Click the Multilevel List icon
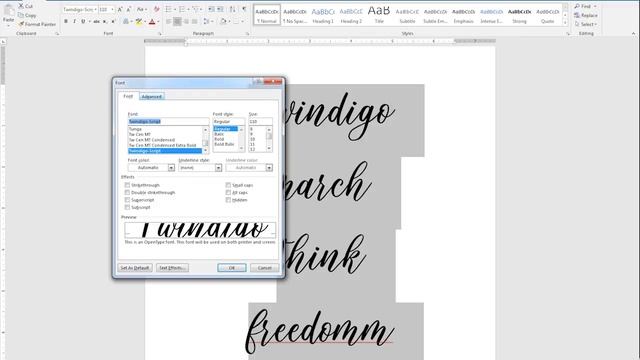Screen dimensions: 640x360 (x=196, y=9)
